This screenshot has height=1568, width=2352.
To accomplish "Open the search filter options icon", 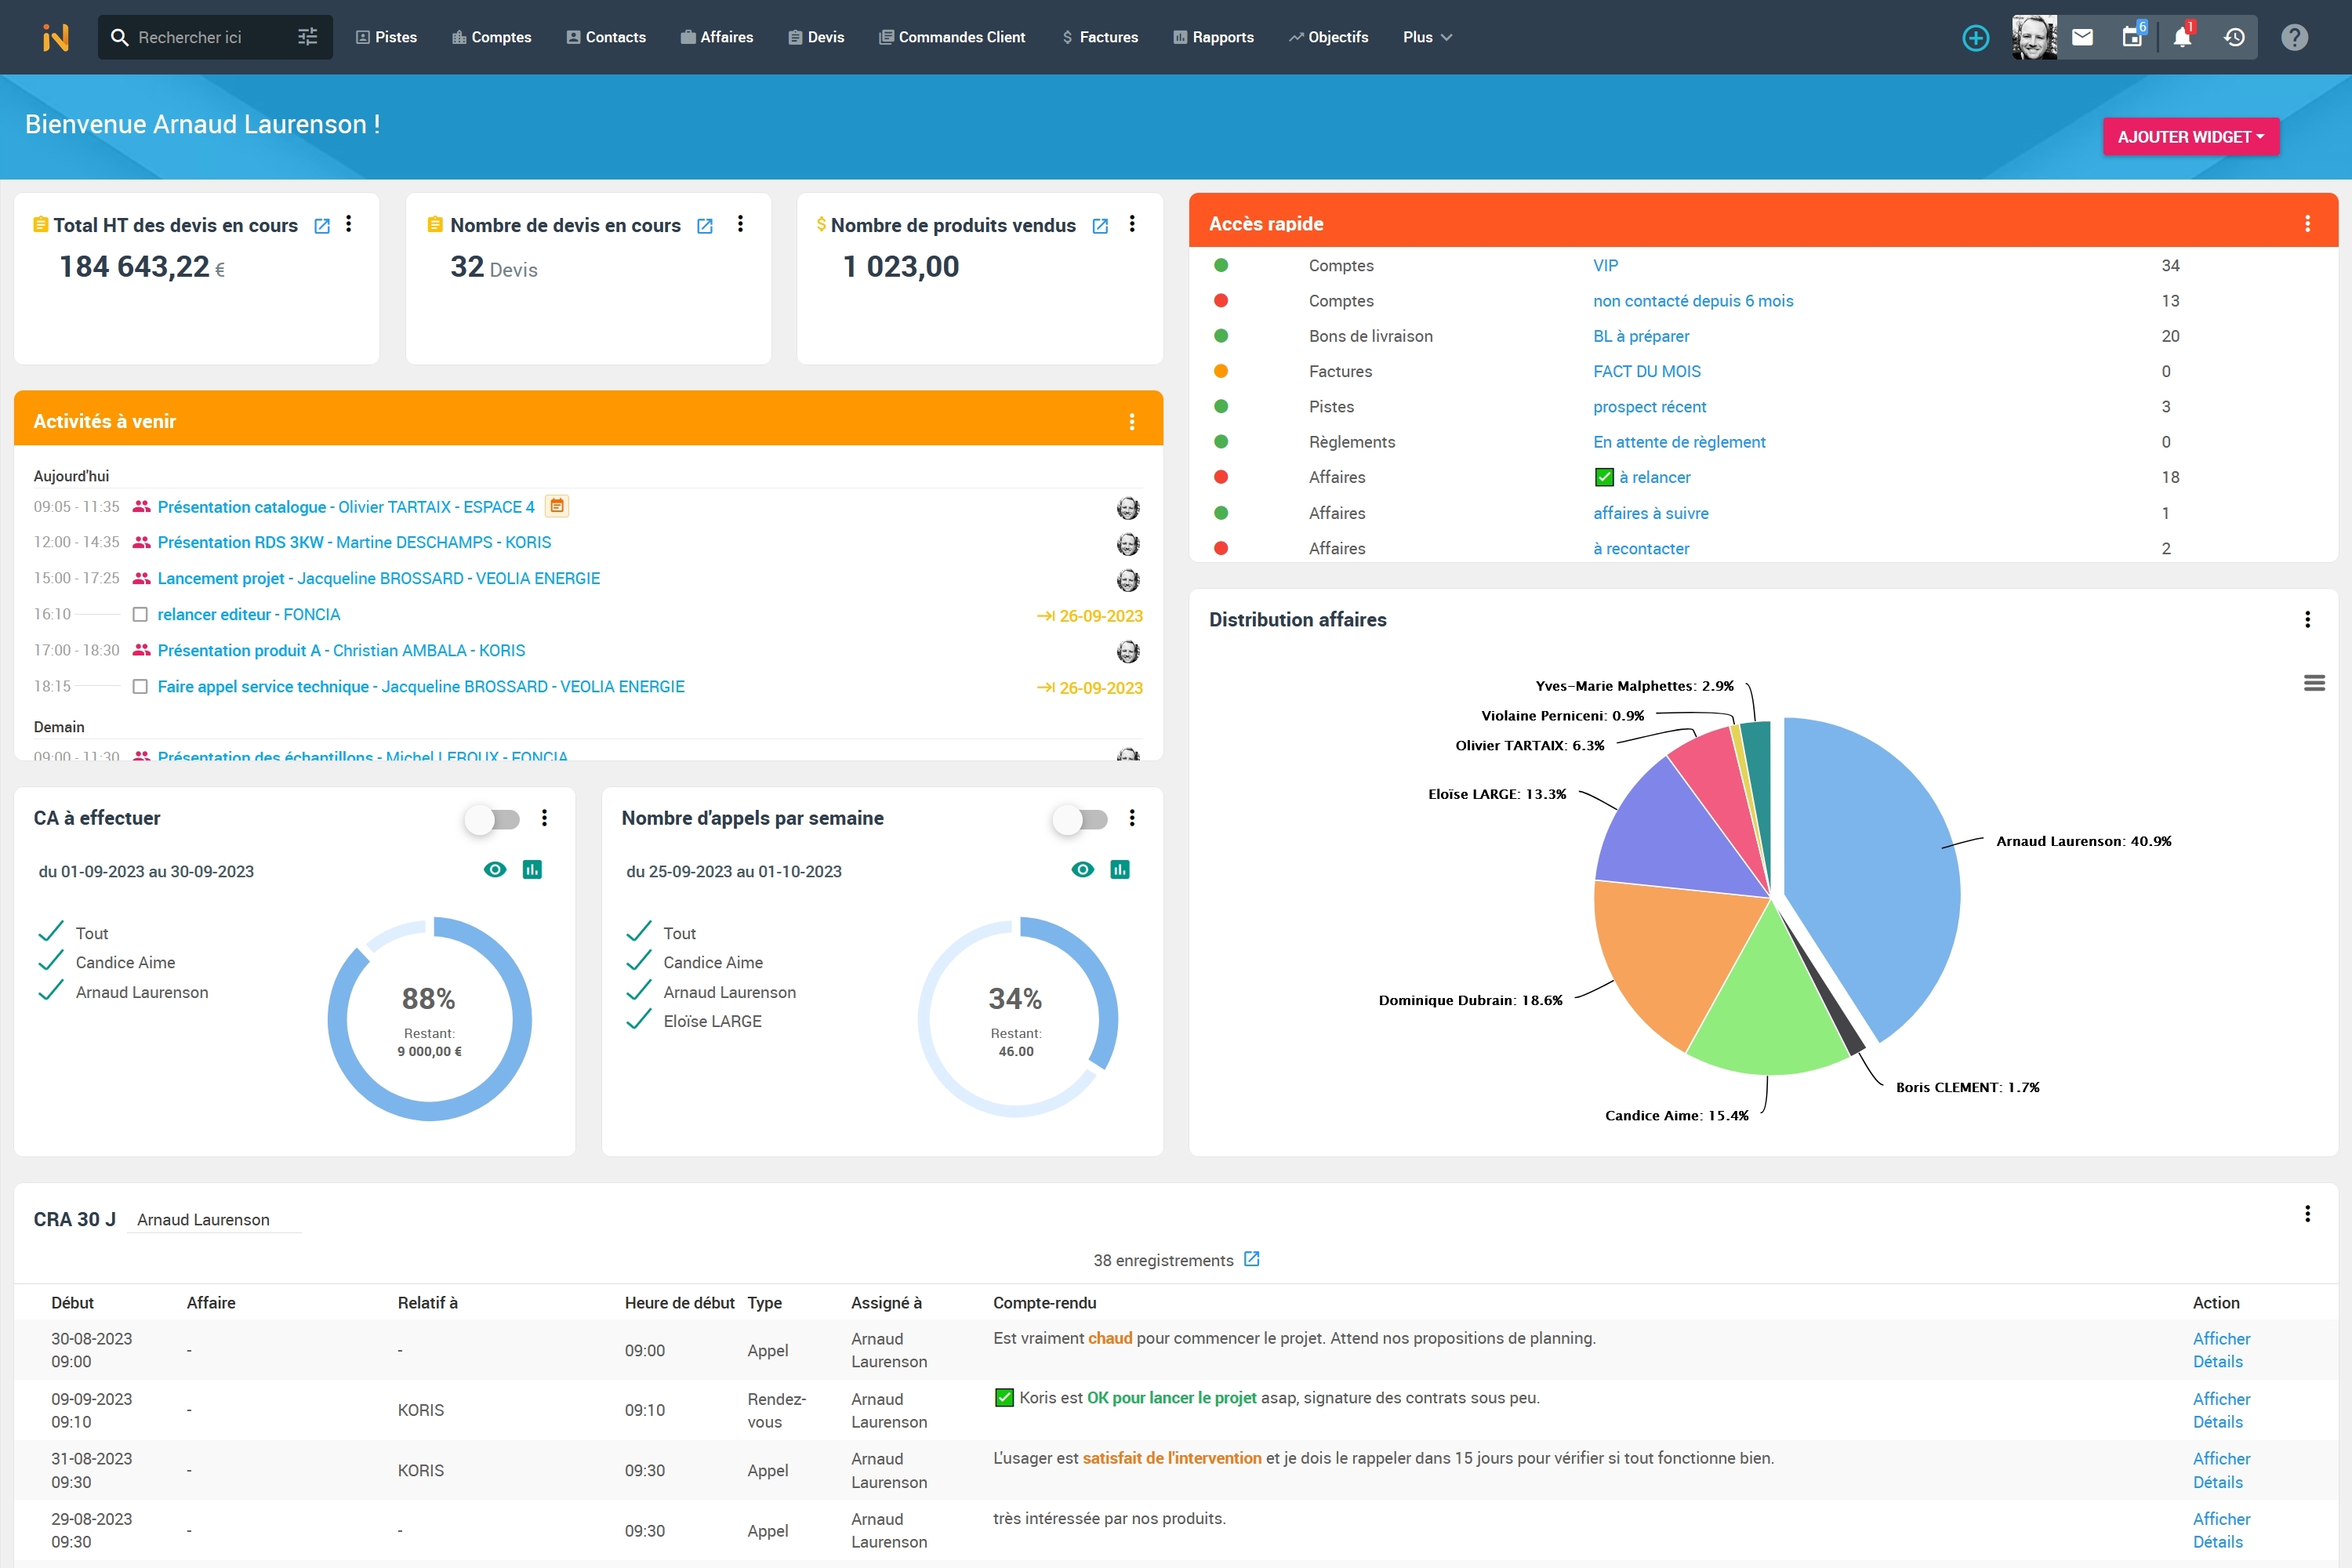I will point(307,36).
